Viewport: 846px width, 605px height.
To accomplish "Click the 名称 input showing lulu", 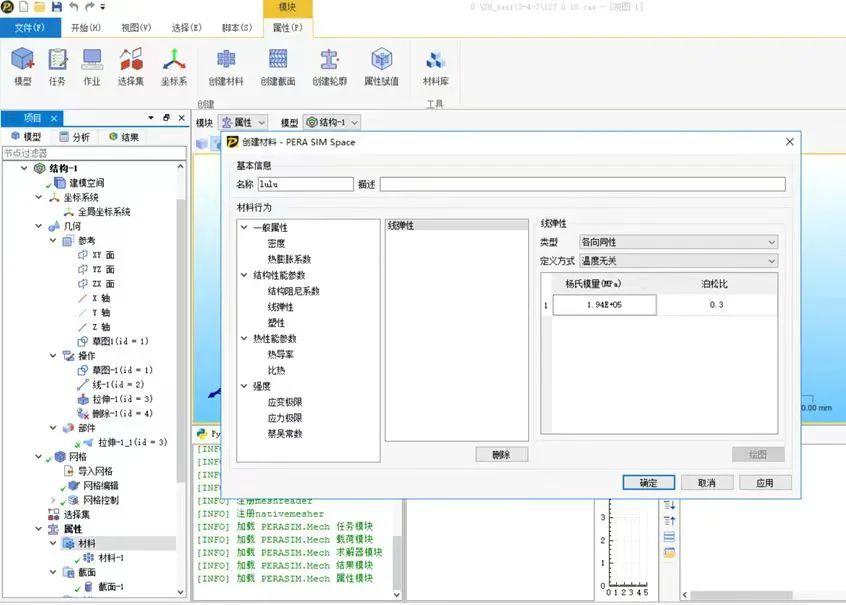I will (x=305, y=183).
